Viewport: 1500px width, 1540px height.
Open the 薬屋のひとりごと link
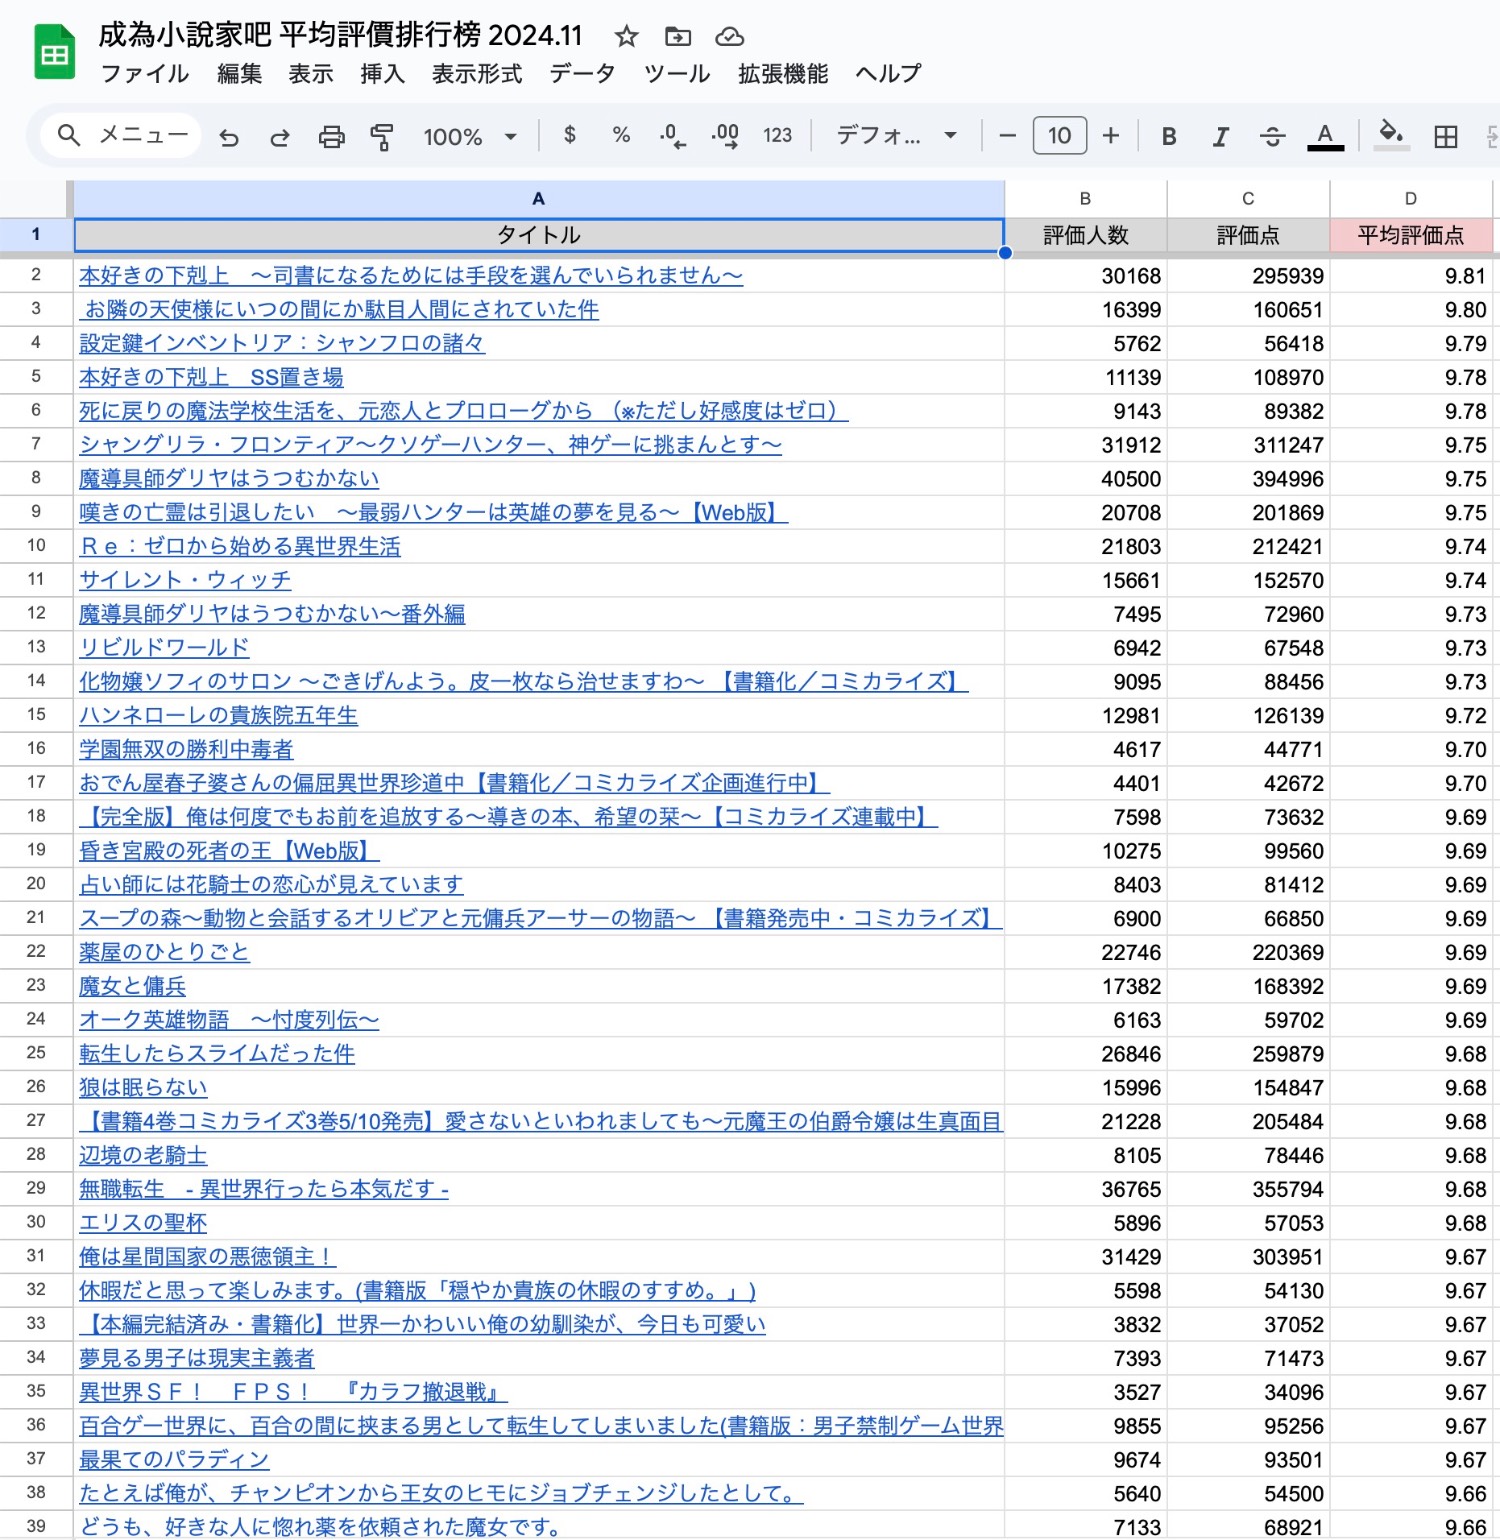tap(164, 952)
